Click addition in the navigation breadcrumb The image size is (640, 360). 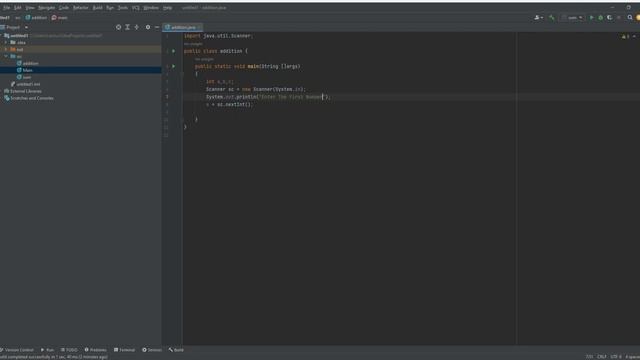[36, 18]
